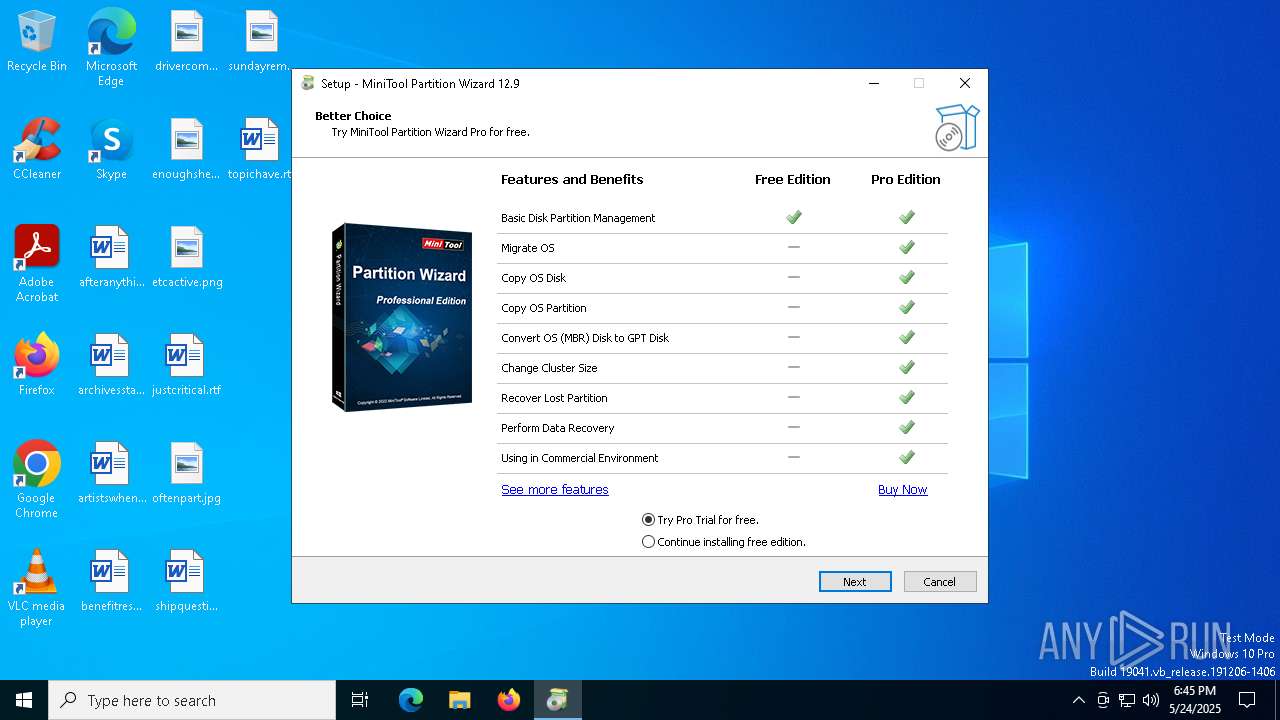Launch Skype desktop shortcut
1280x720 pixels.
point(111,150)
